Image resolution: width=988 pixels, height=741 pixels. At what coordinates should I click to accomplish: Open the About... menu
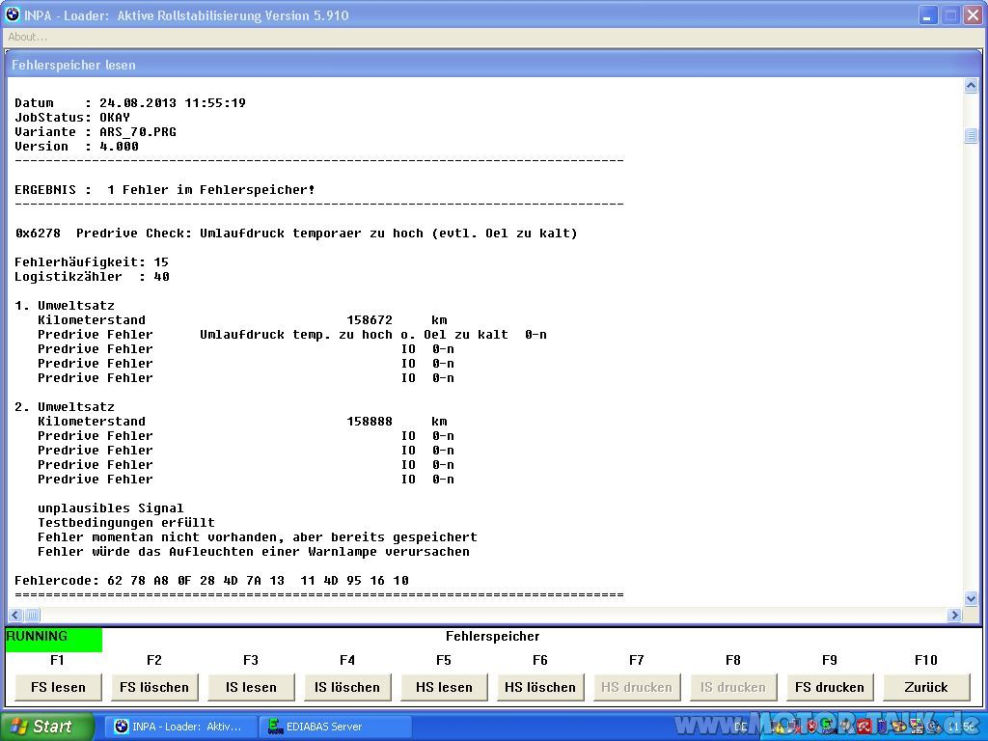click(27, 37)
